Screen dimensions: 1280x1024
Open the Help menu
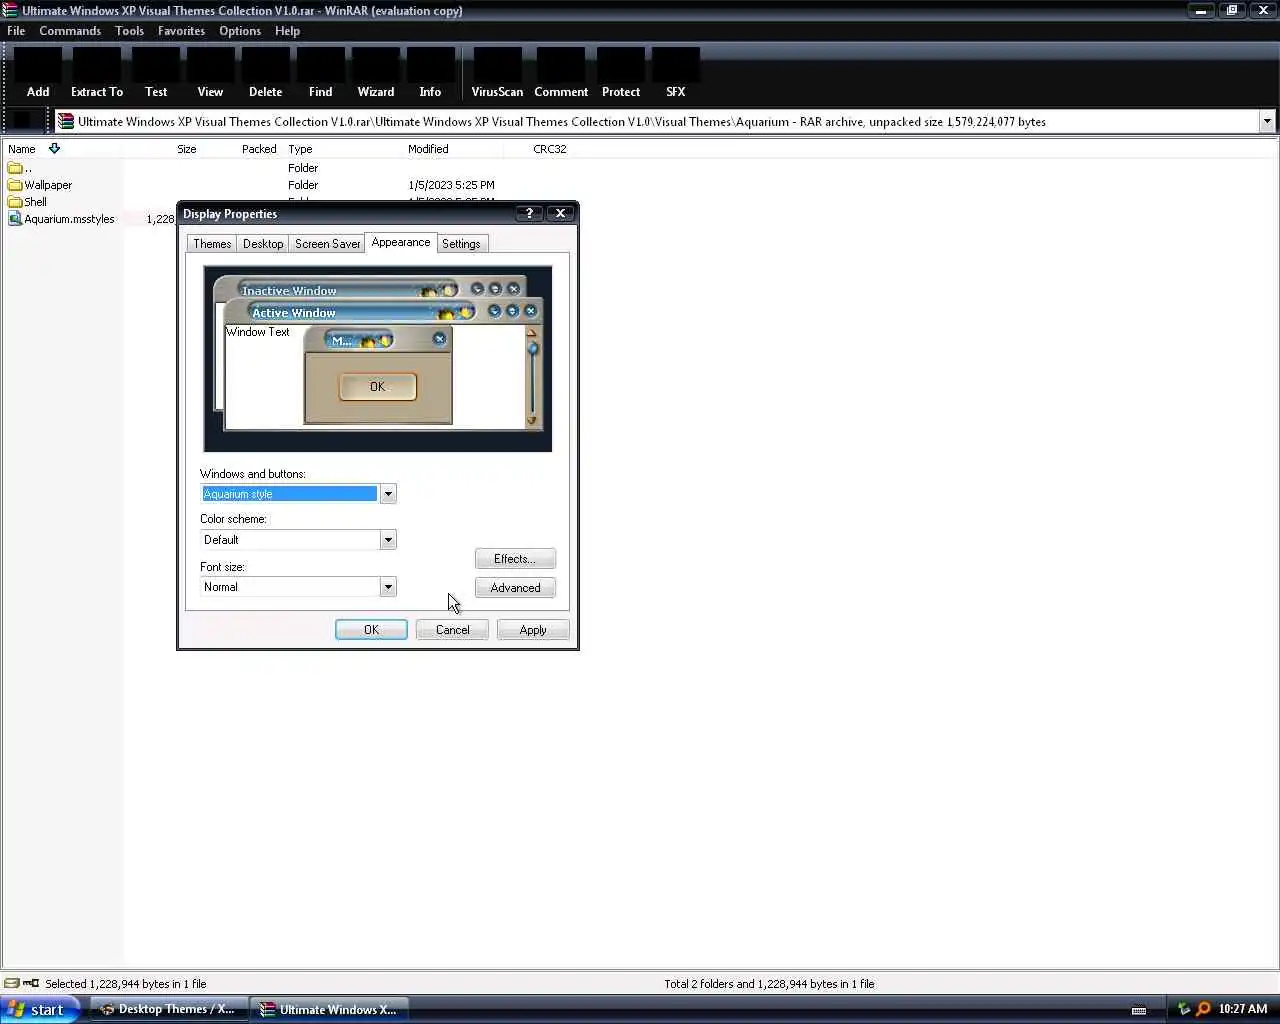click(287, 31)
